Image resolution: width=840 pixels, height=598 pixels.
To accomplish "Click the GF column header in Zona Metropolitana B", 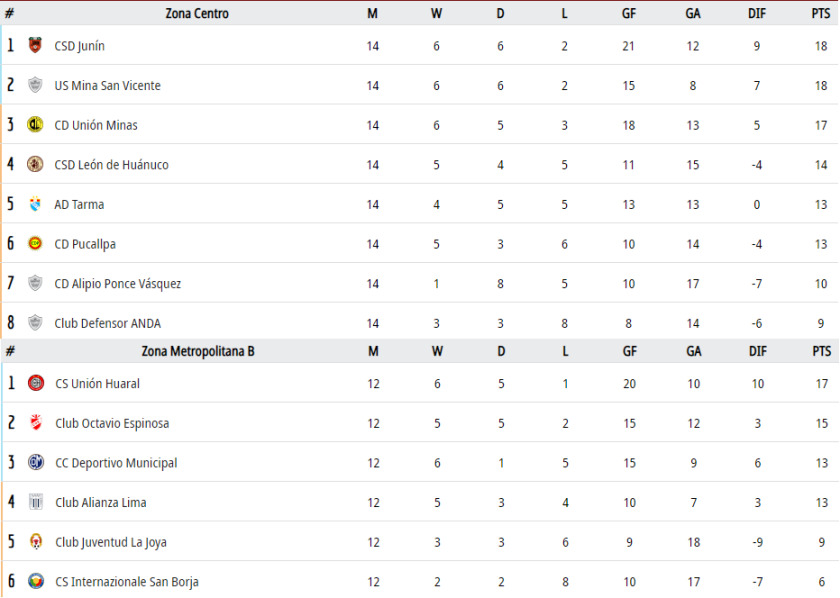I will pyautogui.click(x=629, y=352).
